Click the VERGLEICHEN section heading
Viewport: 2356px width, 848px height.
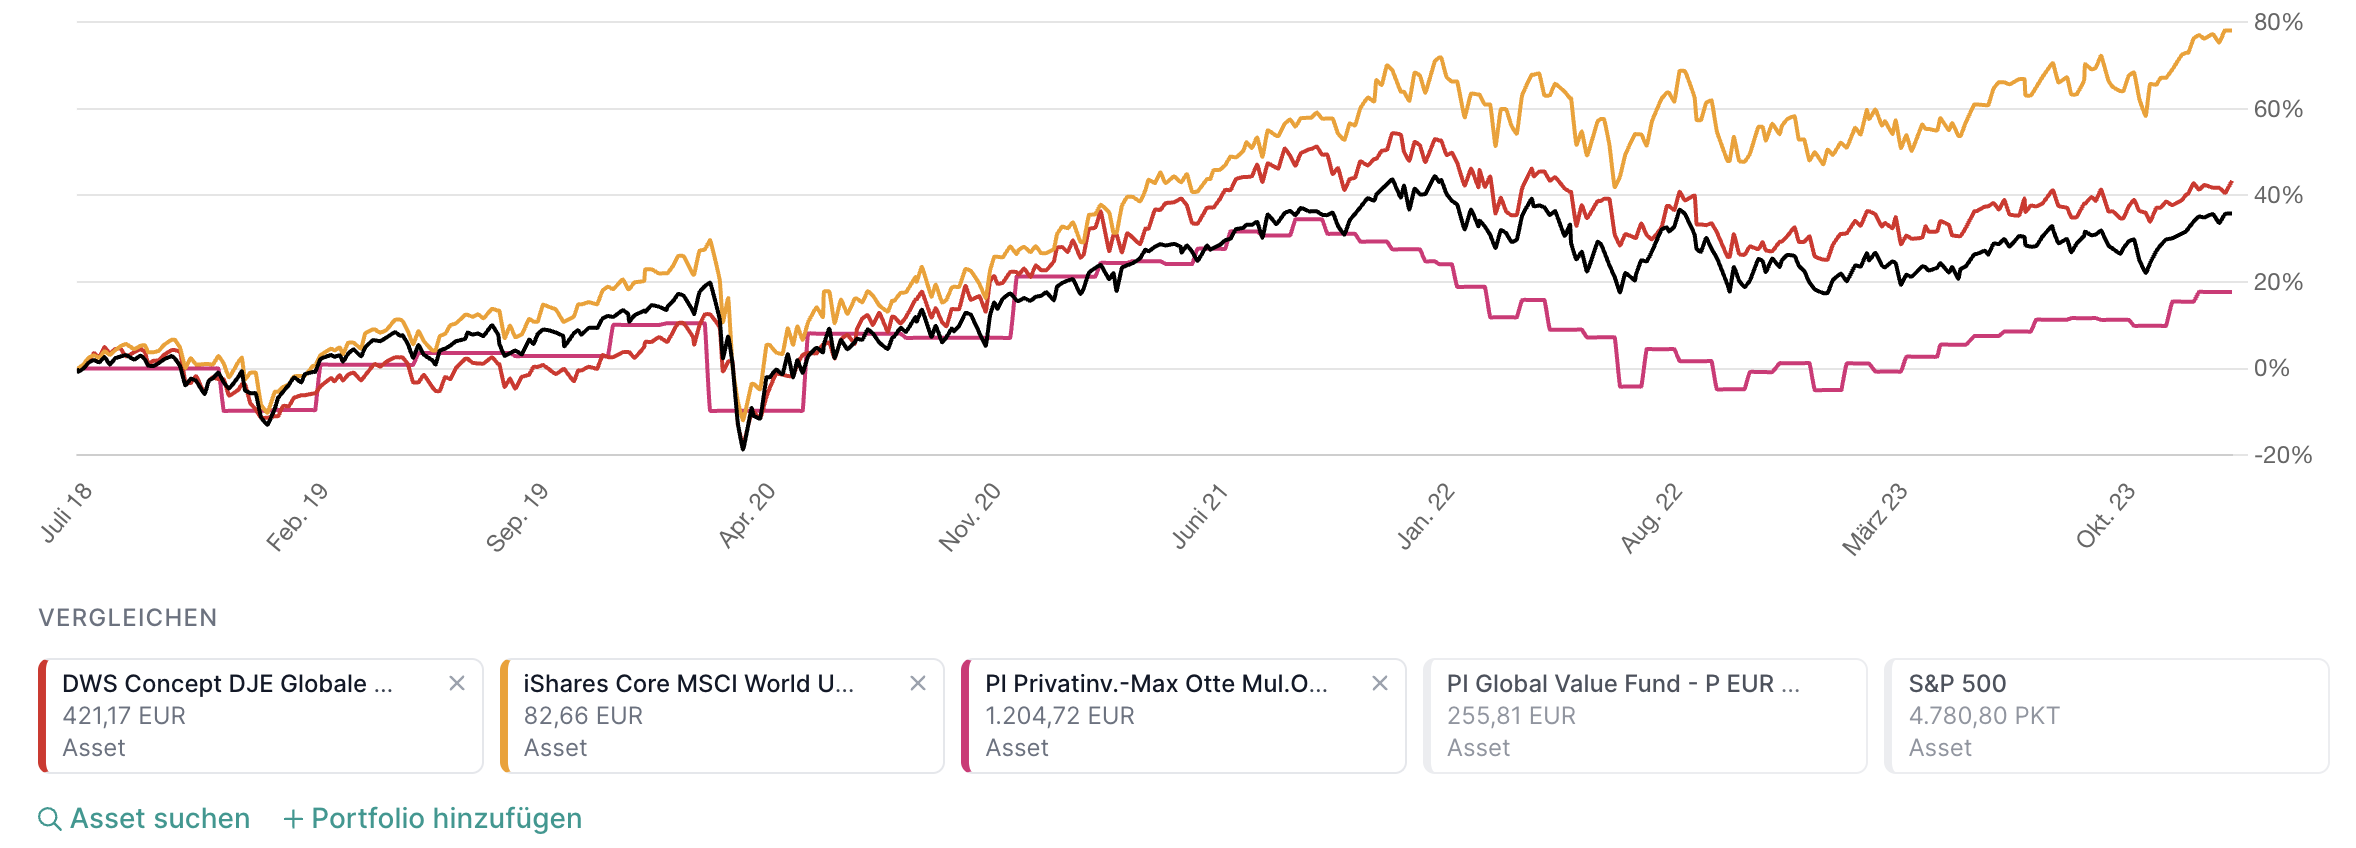click(128, 618)
